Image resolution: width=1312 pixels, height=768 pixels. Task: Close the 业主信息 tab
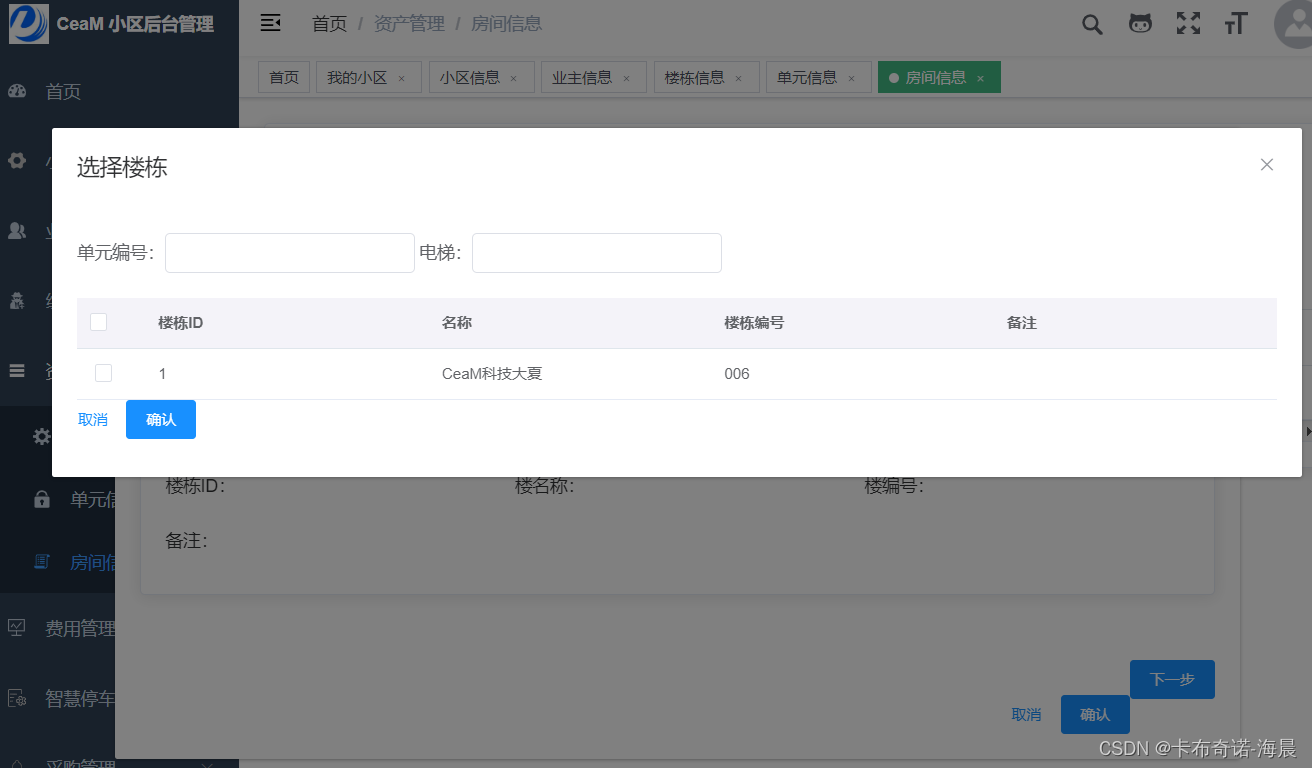point(627,78)
